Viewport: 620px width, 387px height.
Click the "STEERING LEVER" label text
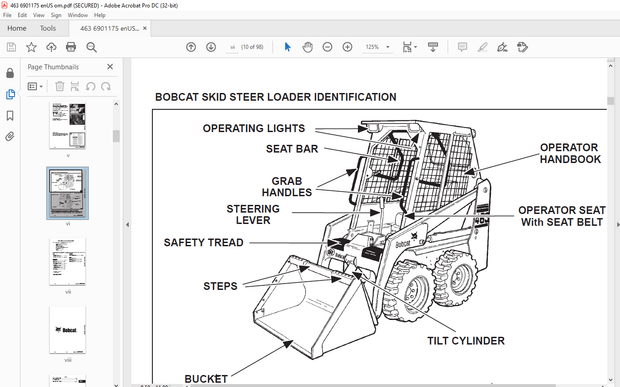point(253,214)
